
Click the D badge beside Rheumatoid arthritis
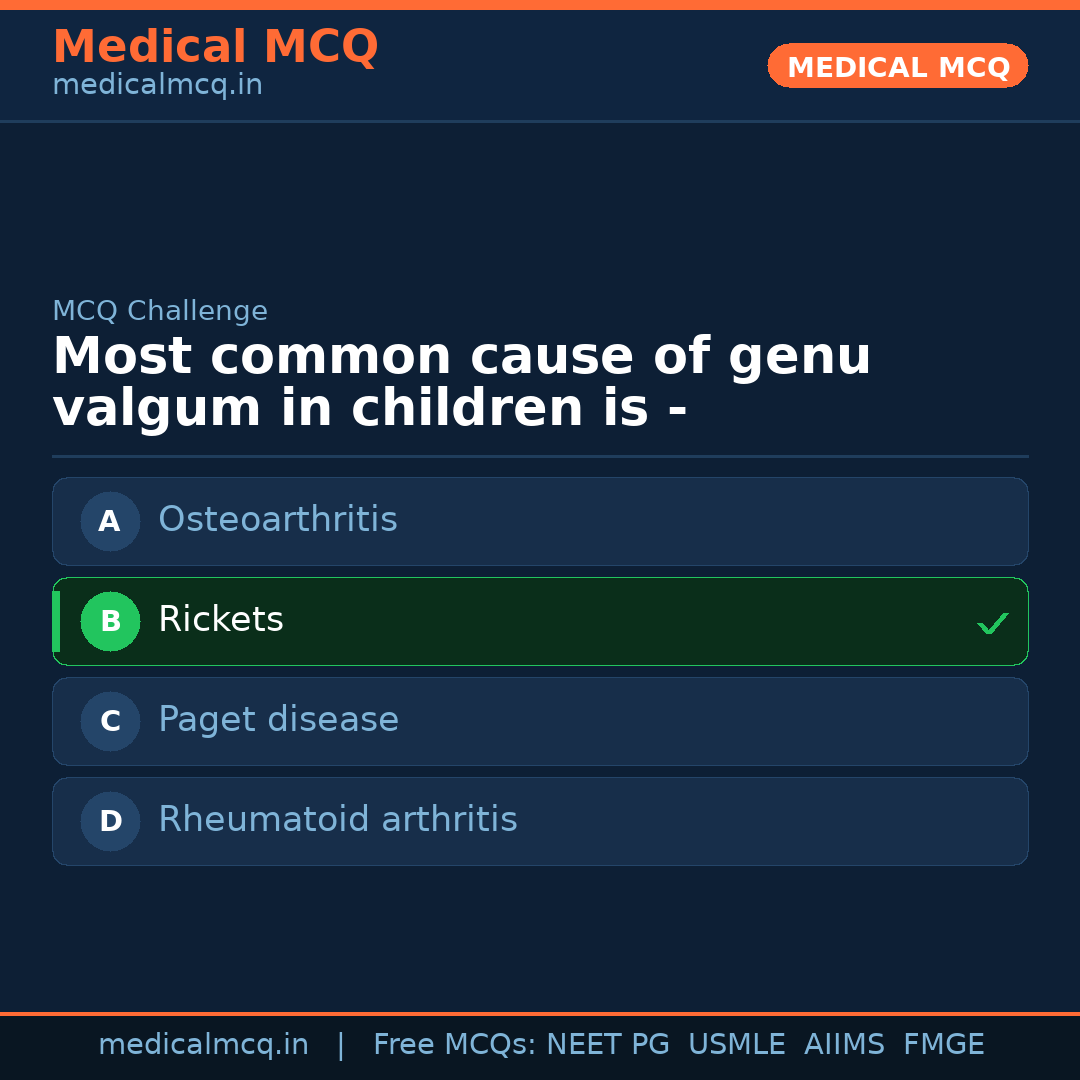110,821
